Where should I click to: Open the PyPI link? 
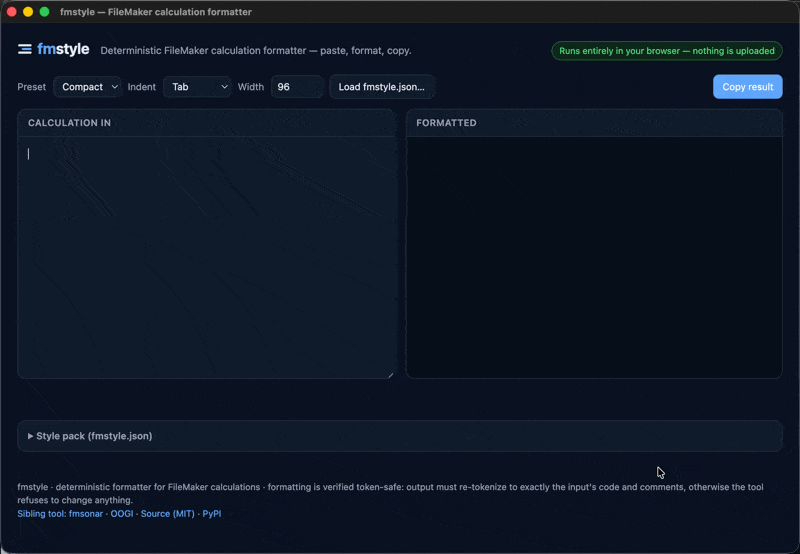point(212,514)
